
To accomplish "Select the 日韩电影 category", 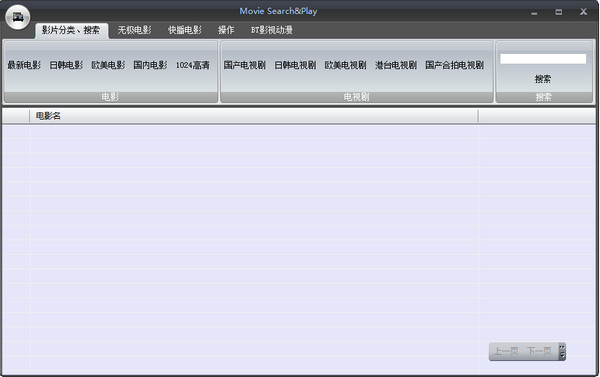I will click(66, 65).
